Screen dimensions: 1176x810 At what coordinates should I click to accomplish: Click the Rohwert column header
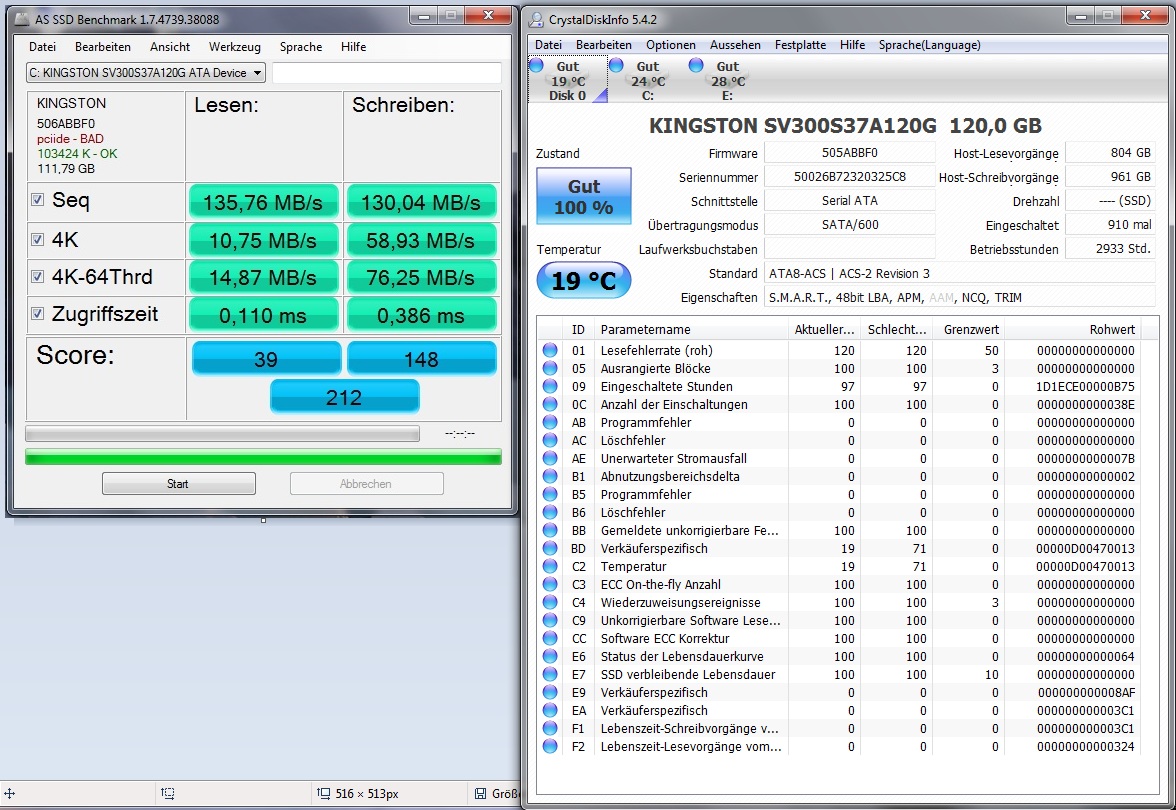click(x=1072, y=329)
